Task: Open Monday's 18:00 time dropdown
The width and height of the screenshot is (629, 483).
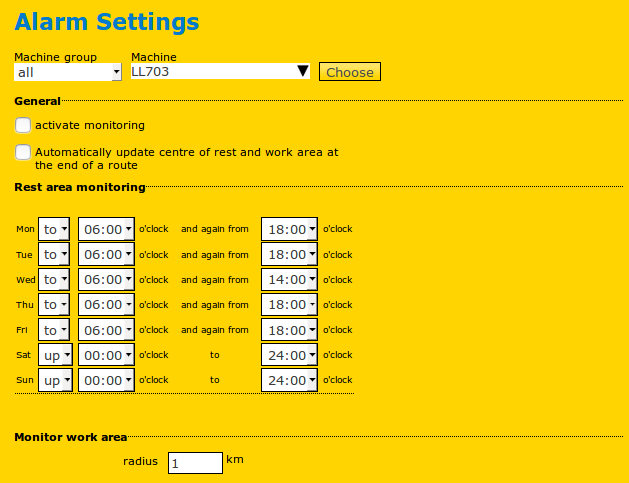Action: click(289, 229)
